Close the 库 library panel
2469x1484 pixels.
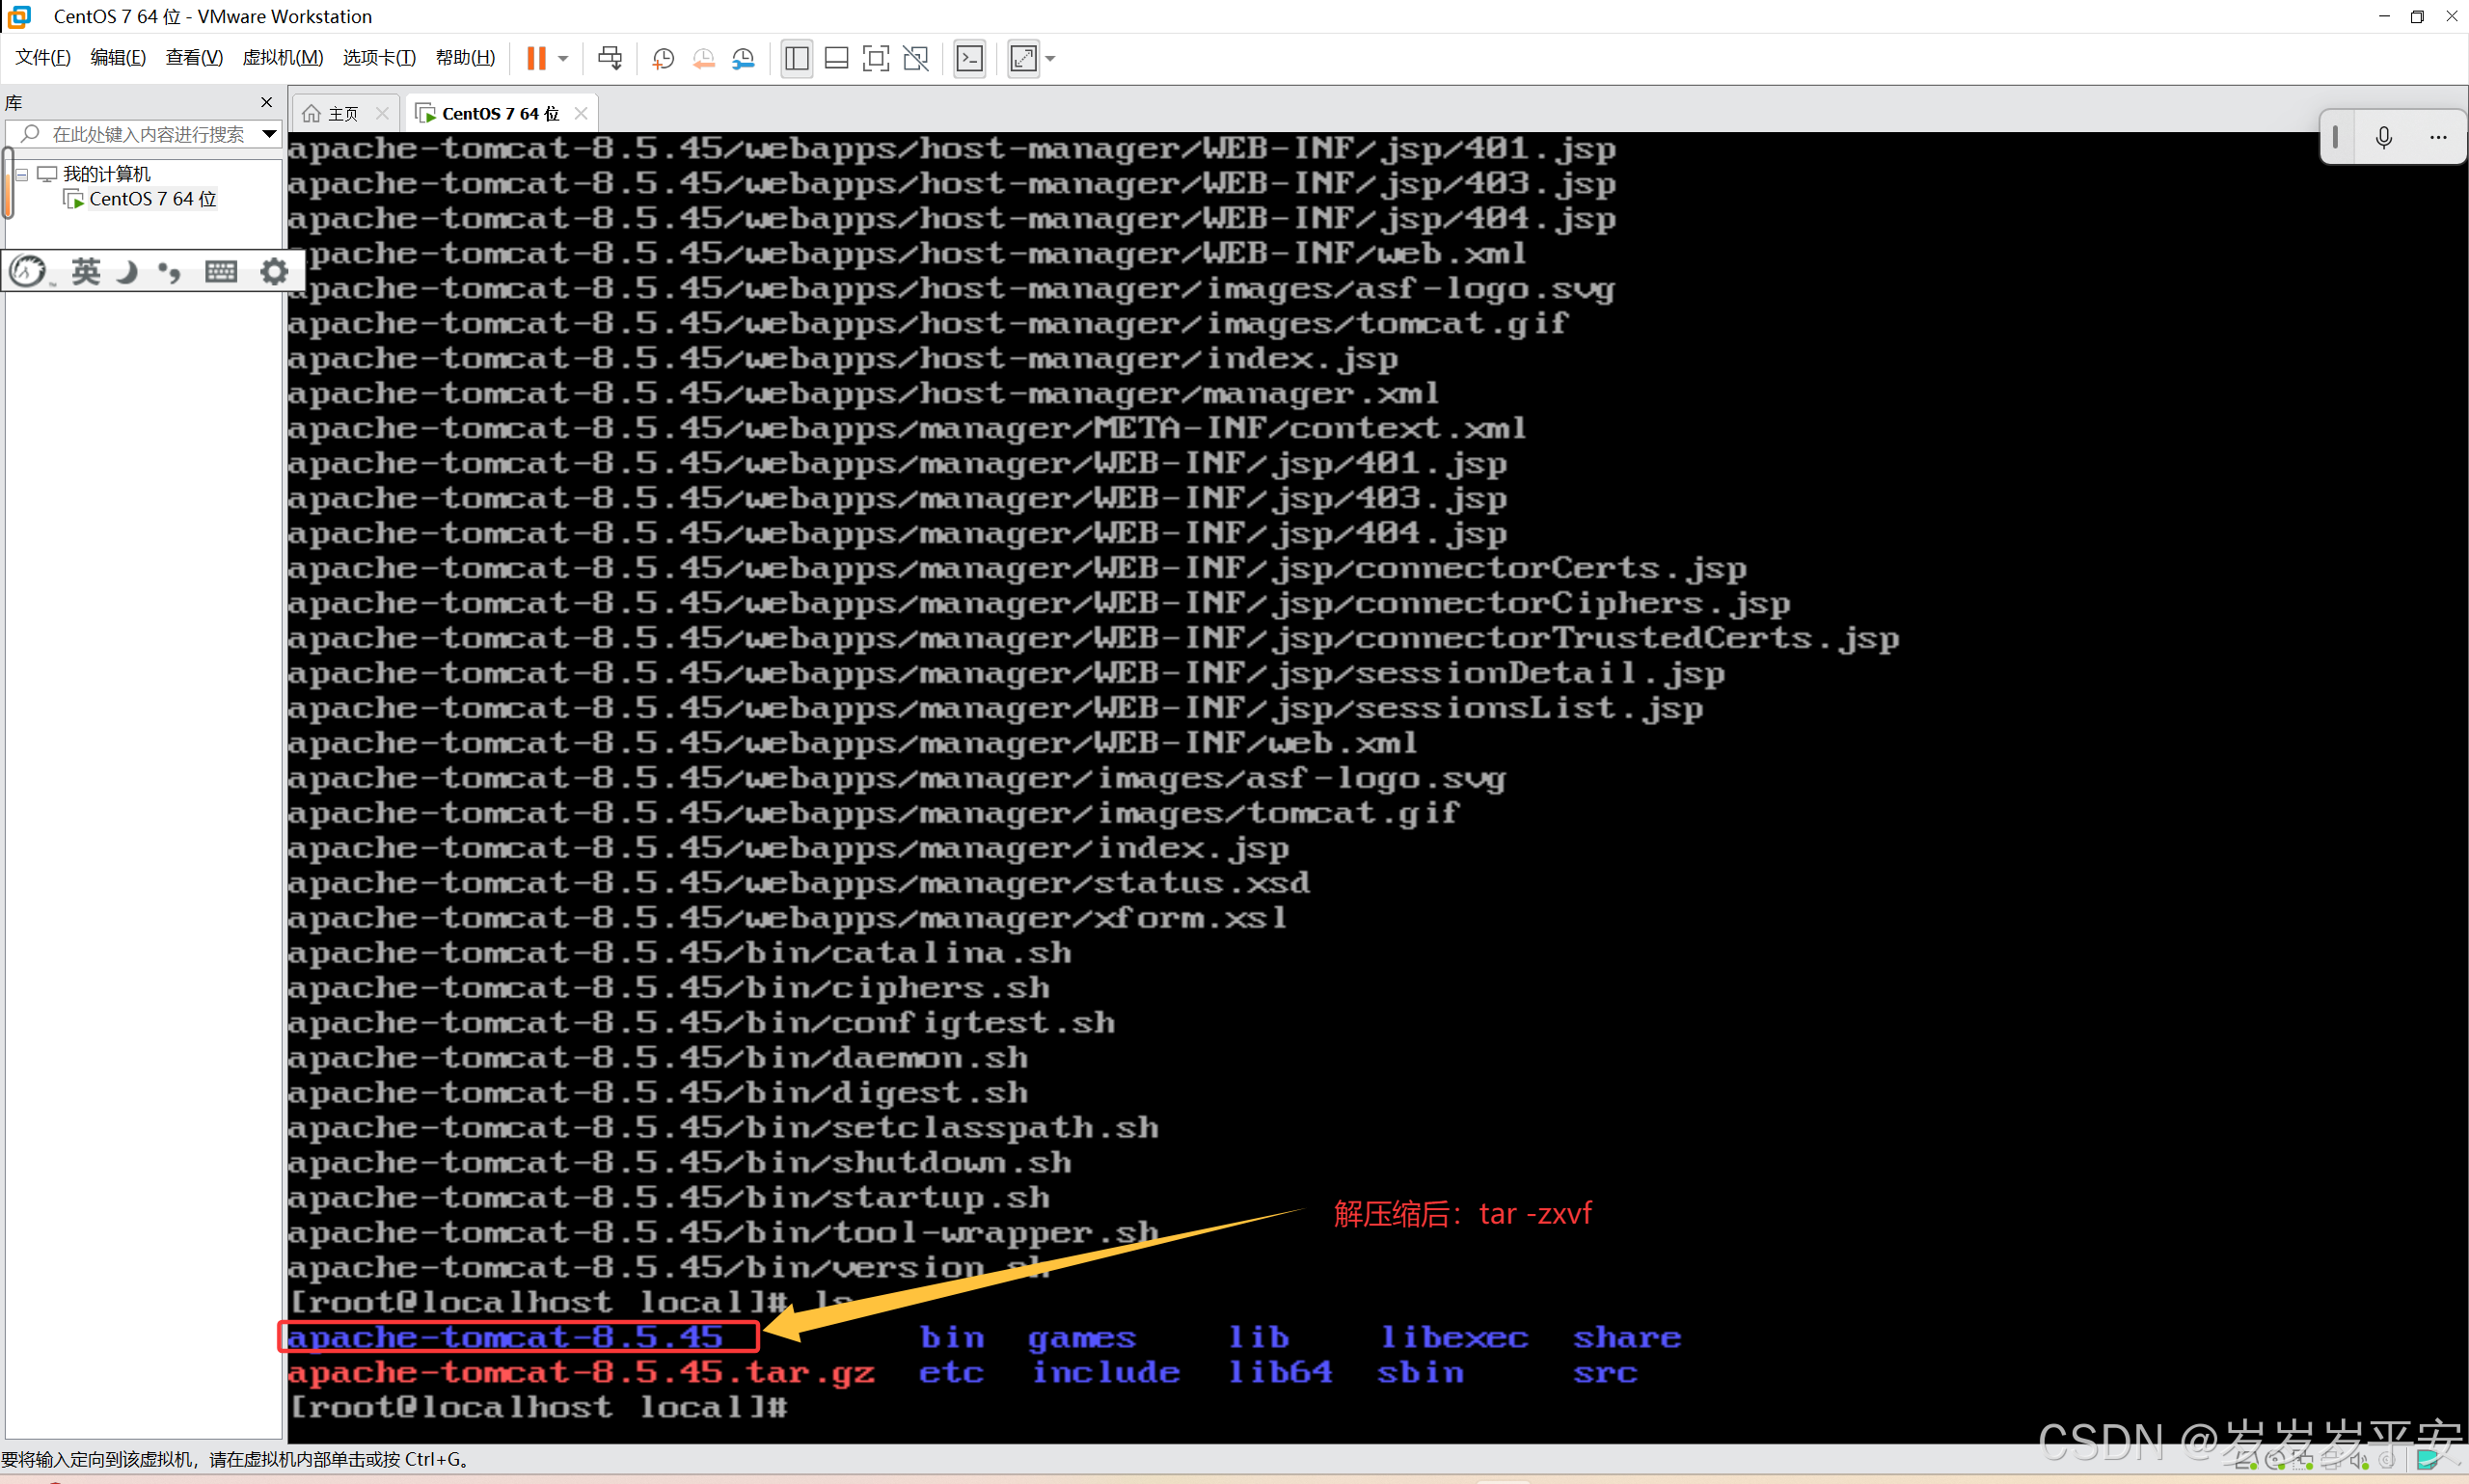point(266,102)
